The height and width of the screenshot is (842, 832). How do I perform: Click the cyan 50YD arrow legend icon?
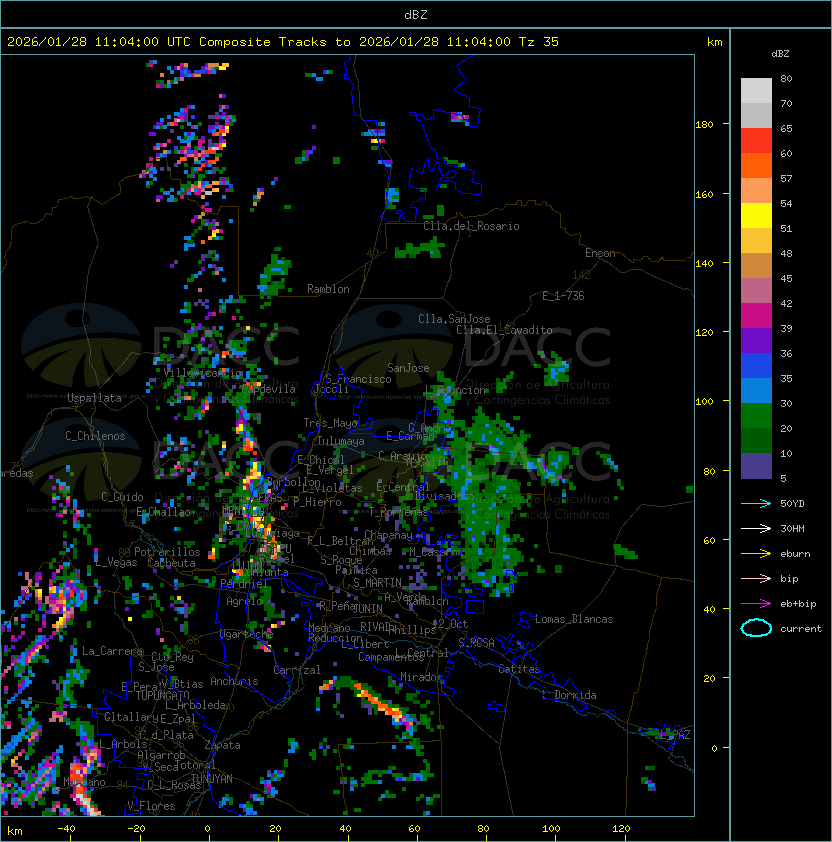pos(756,503)
